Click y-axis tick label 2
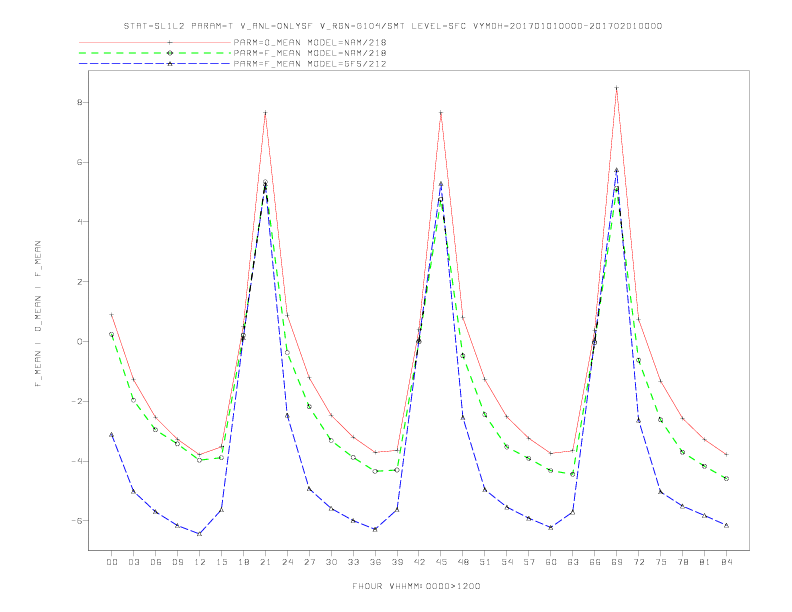This screenshot has width=792, height=612. click(x=80, y=282)
